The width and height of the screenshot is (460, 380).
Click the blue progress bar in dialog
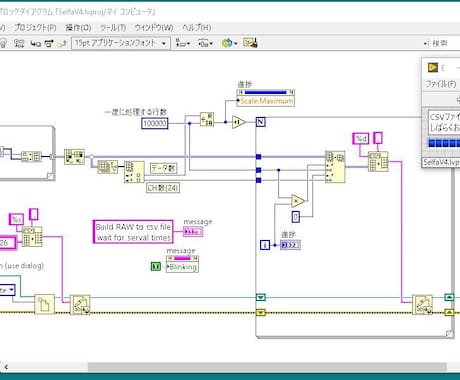[444, 144]
